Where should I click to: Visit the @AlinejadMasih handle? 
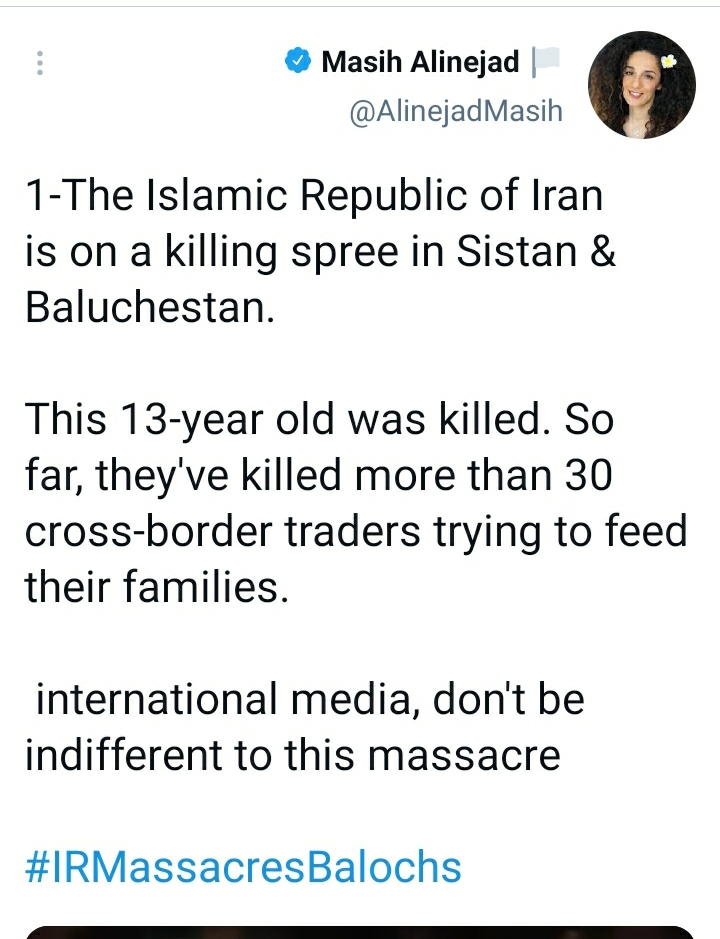click(x=455, y=111)
